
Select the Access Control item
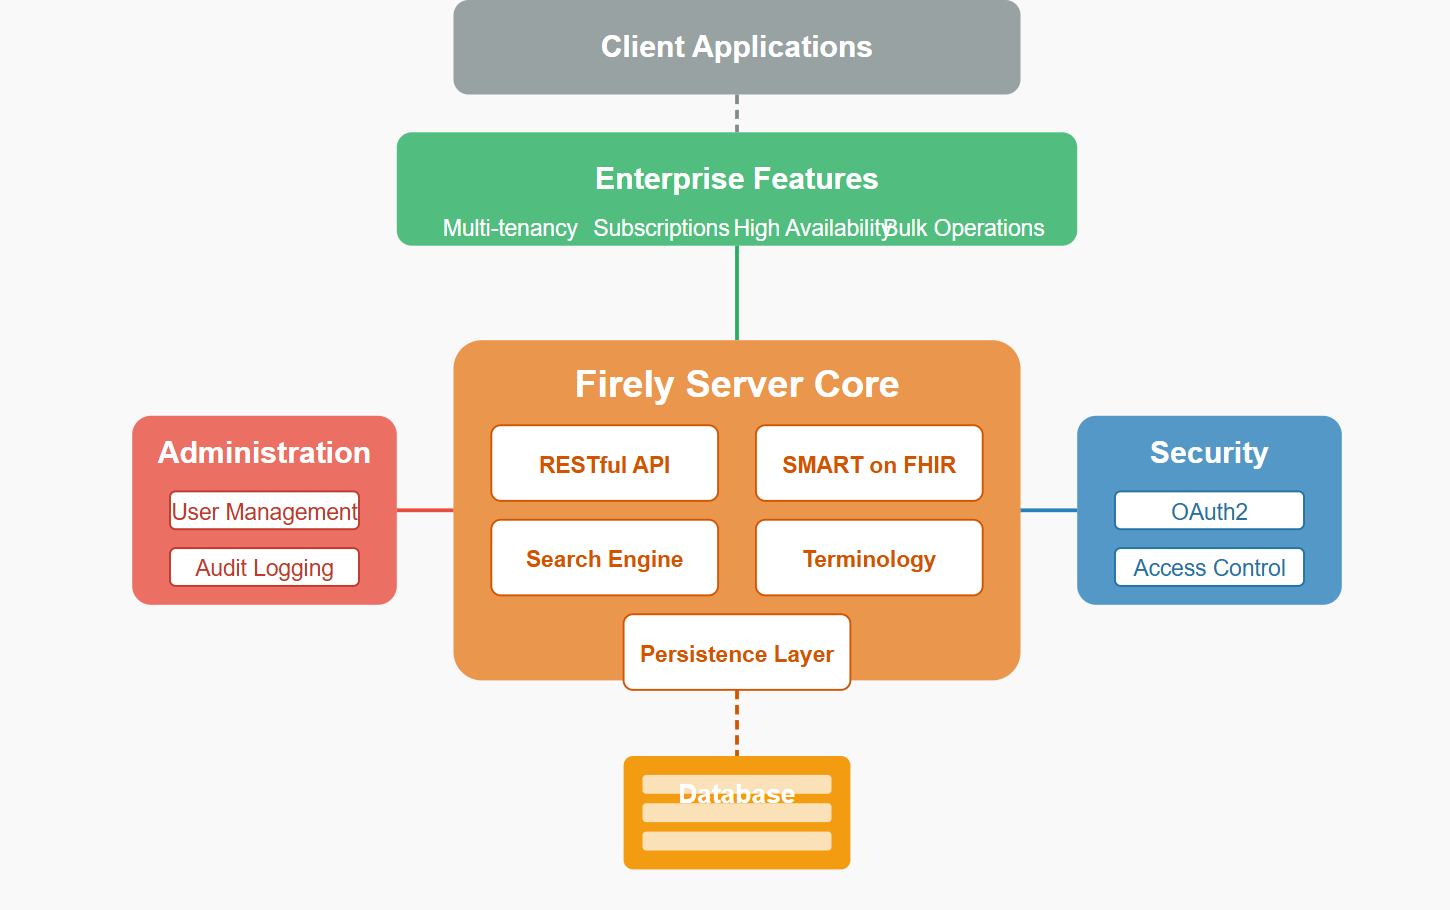(x=1209, y=567)
